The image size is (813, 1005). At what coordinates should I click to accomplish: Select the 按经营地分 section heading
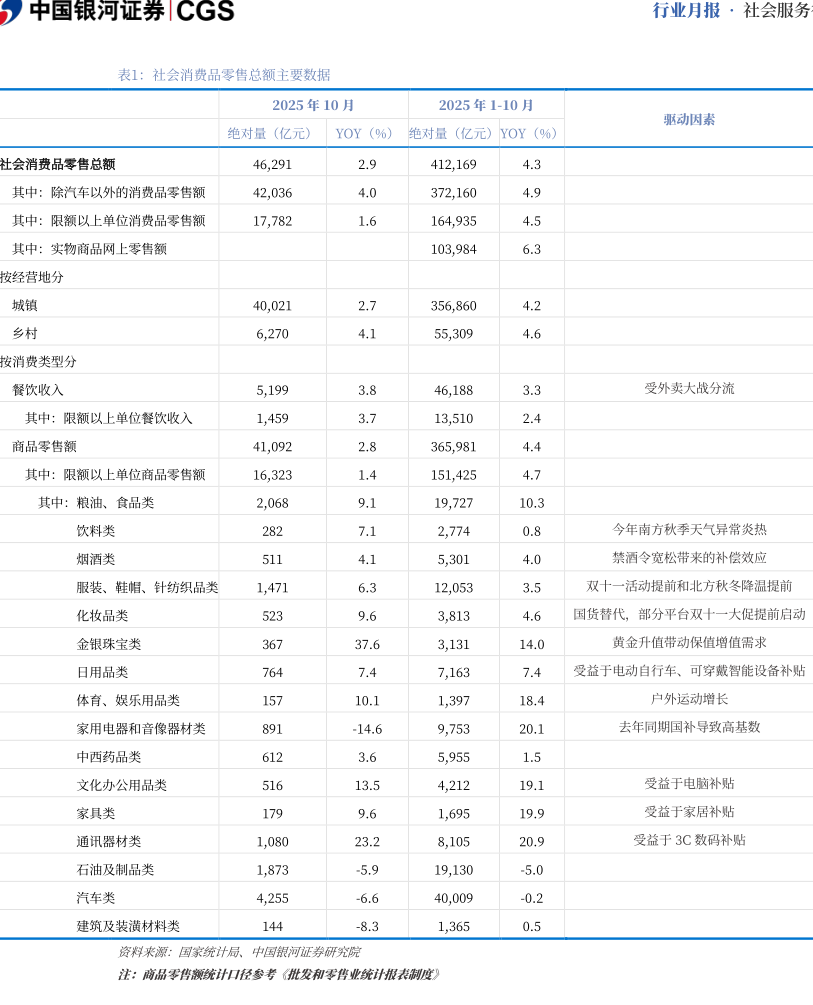tap(32, 277)
